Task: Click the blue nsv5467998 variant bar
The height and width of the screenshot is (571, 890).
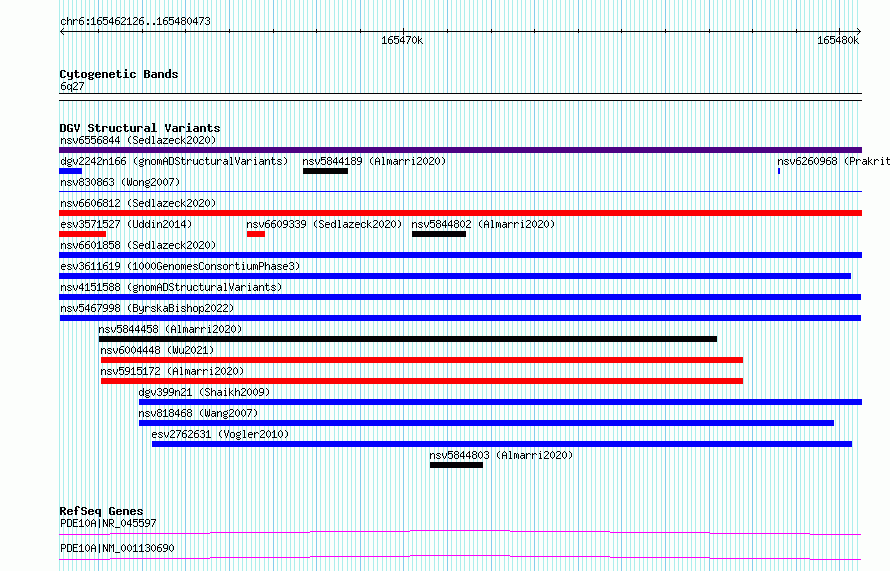Action: point(460,318)
